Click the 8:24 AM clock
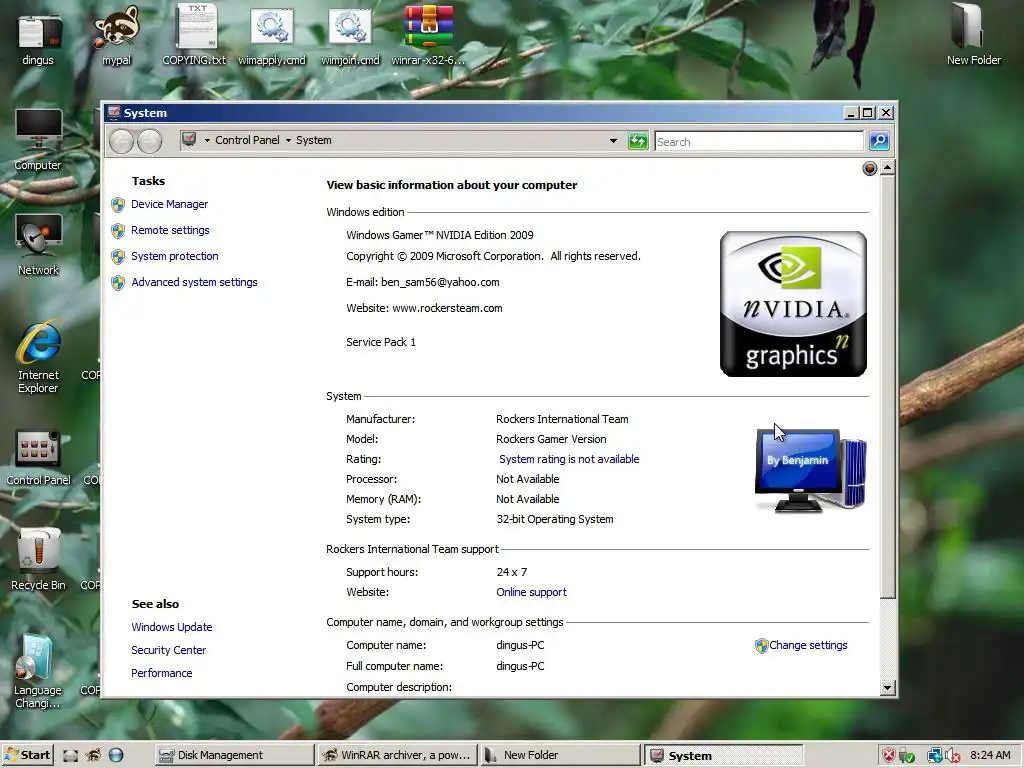Viewport: 1024px width, 768px height. 990,755
